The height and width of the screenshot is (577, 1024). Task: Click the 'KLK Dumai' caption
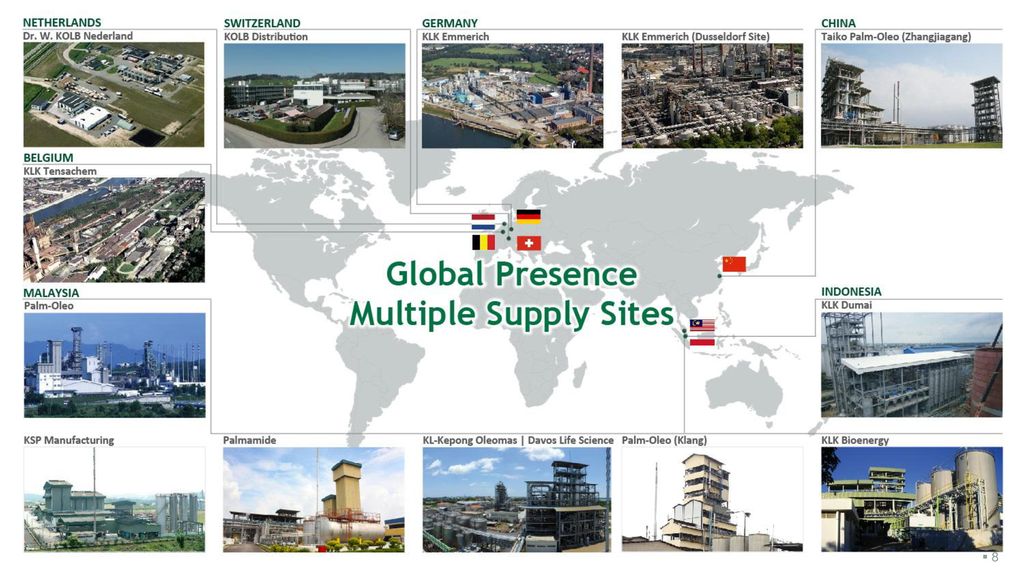pos(846,305)
